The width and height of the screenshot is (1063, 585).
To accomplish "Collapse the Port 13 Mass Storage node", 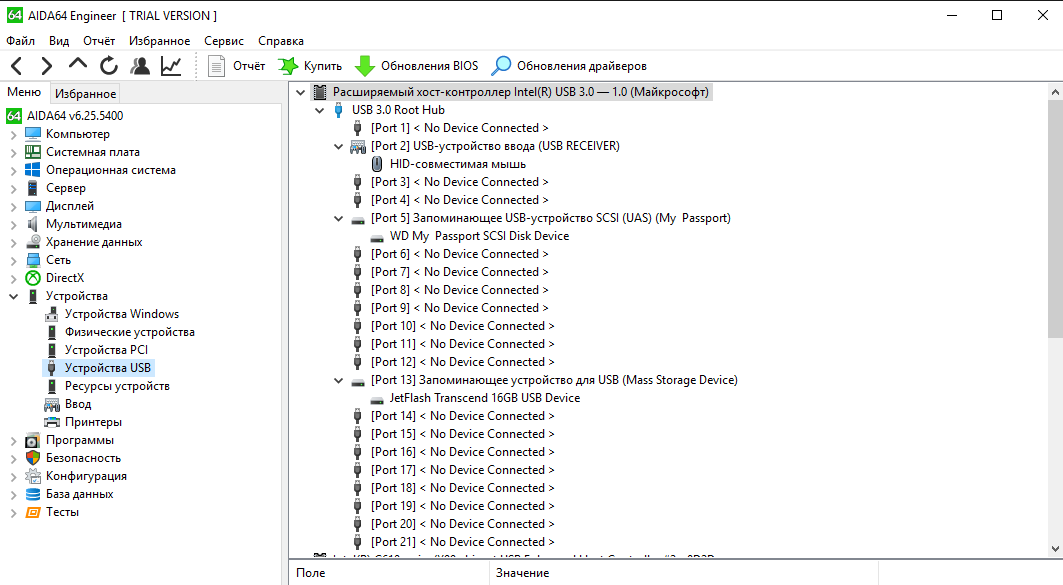I will coord(338,380).
